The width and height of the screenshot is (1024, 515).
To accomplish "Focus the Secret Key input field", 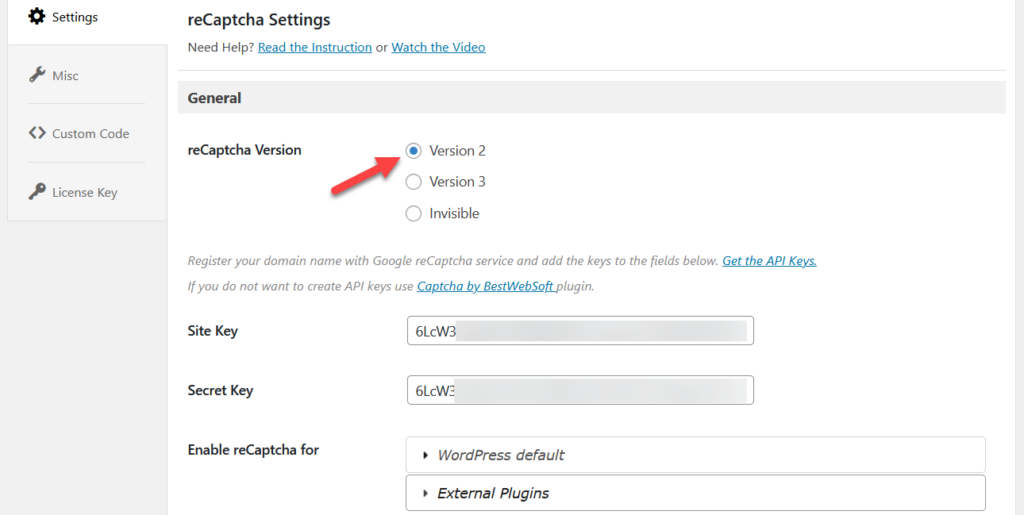I will point(580,390).
